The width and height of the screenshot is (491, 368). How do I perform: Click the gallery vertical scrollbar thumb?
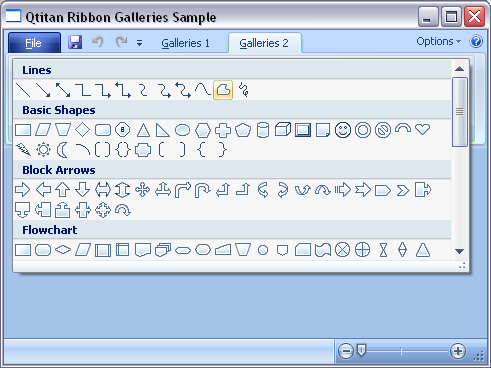click(x=460, y=112)
